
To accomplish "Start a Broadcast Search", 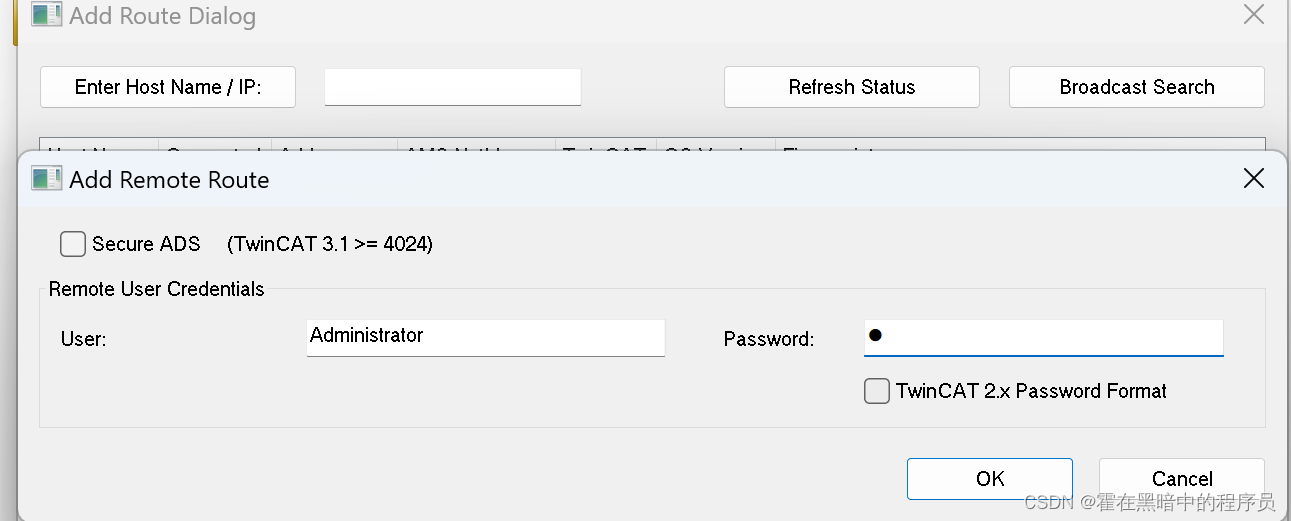I will [1137, 87].
